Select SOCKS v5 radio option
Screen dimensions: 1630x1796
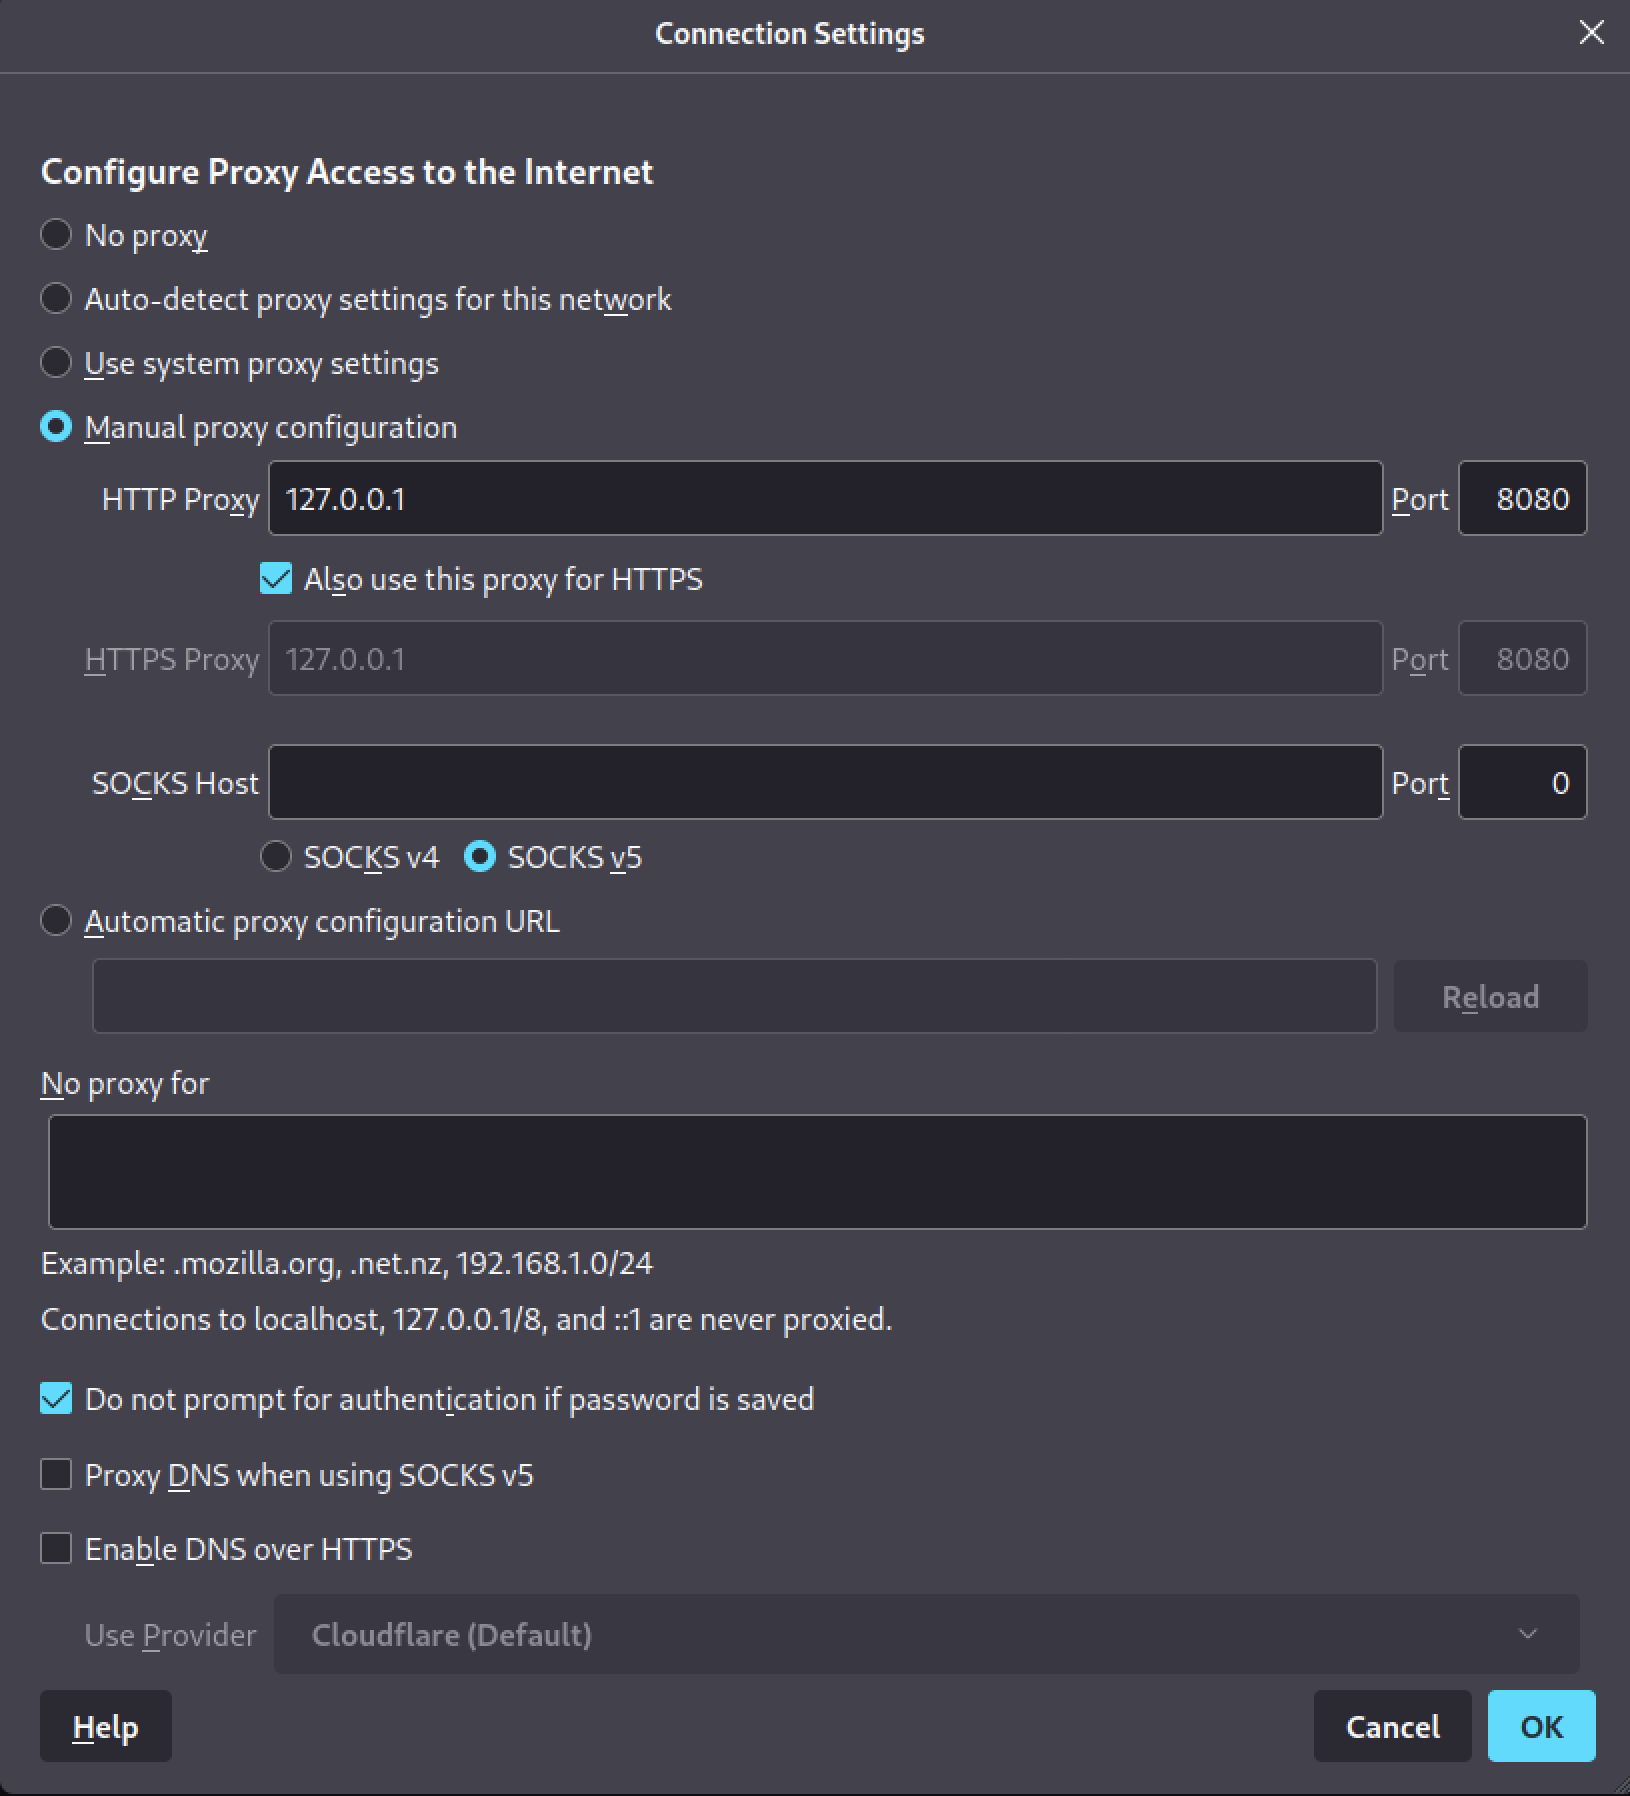(x=480, y=857)
